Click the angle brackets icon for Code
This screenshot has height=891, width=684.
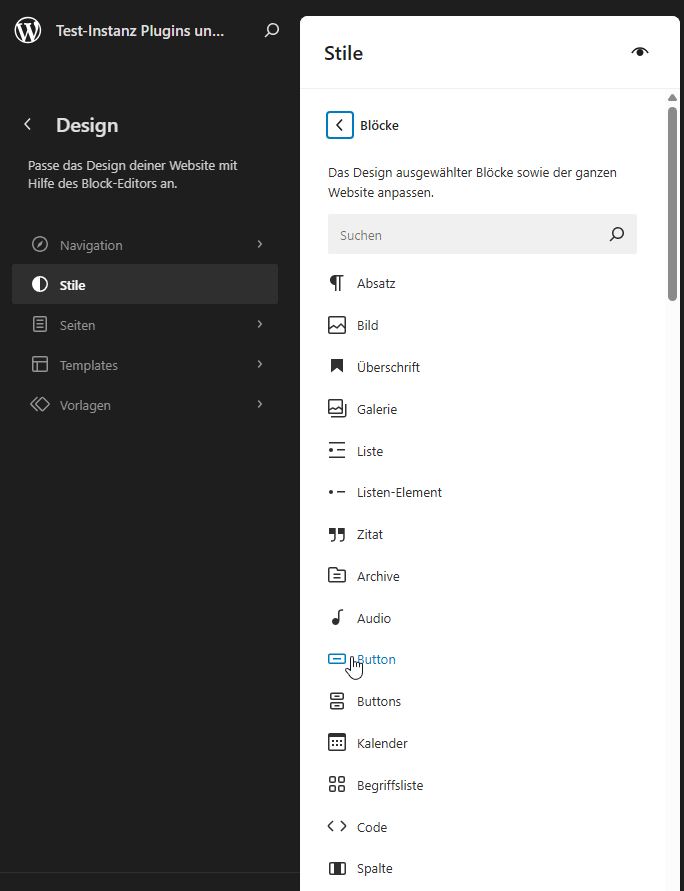coord(337,827)
